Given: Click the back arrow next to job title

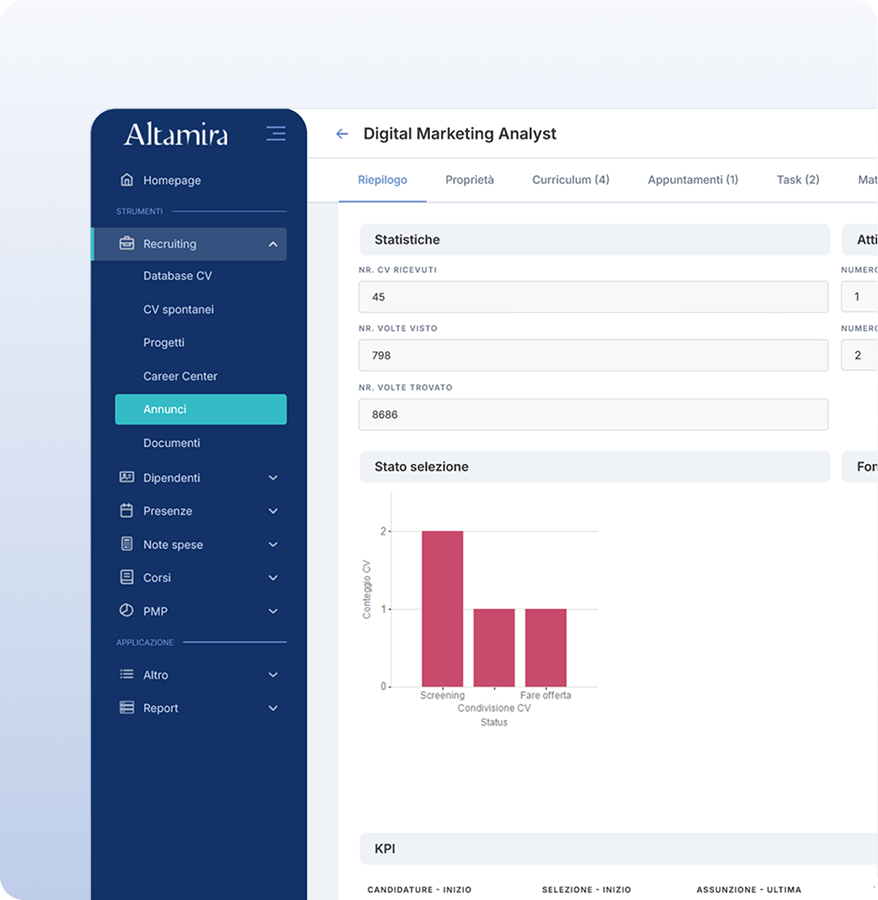Looking at the screenshot, I should (342, 134).
